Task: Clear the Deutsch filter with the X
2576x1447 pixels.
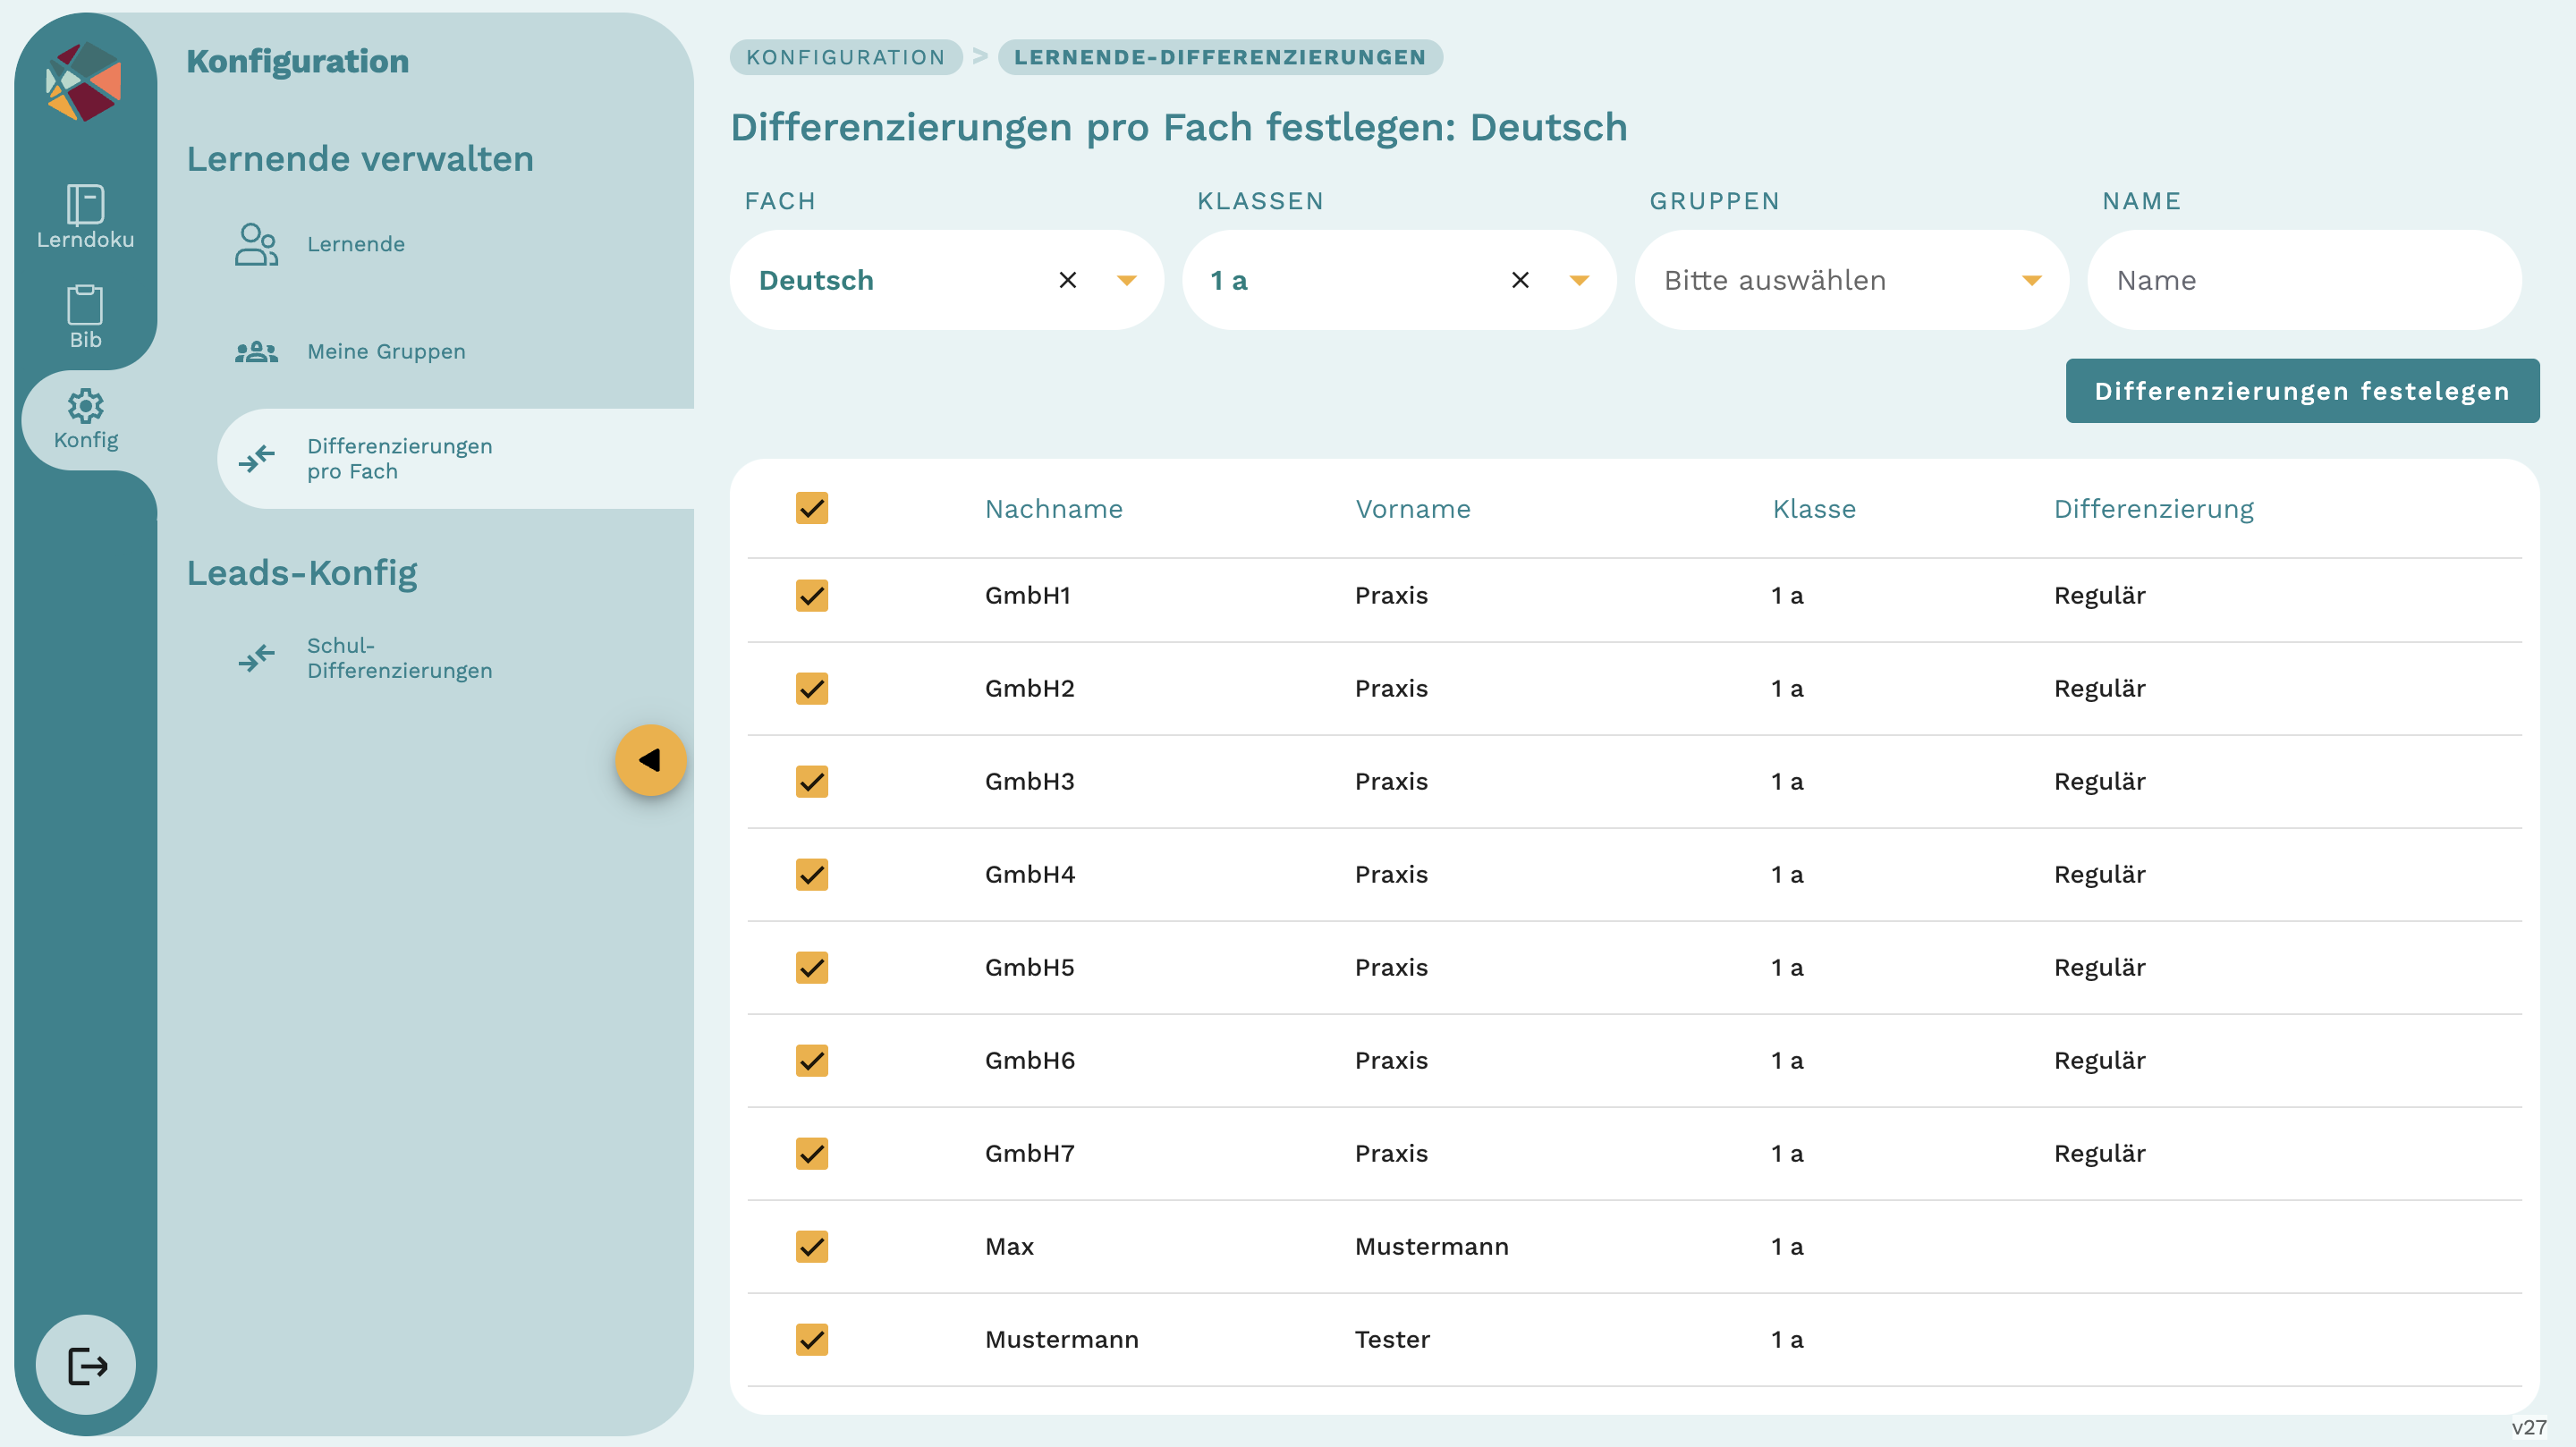Action: 1067,280
